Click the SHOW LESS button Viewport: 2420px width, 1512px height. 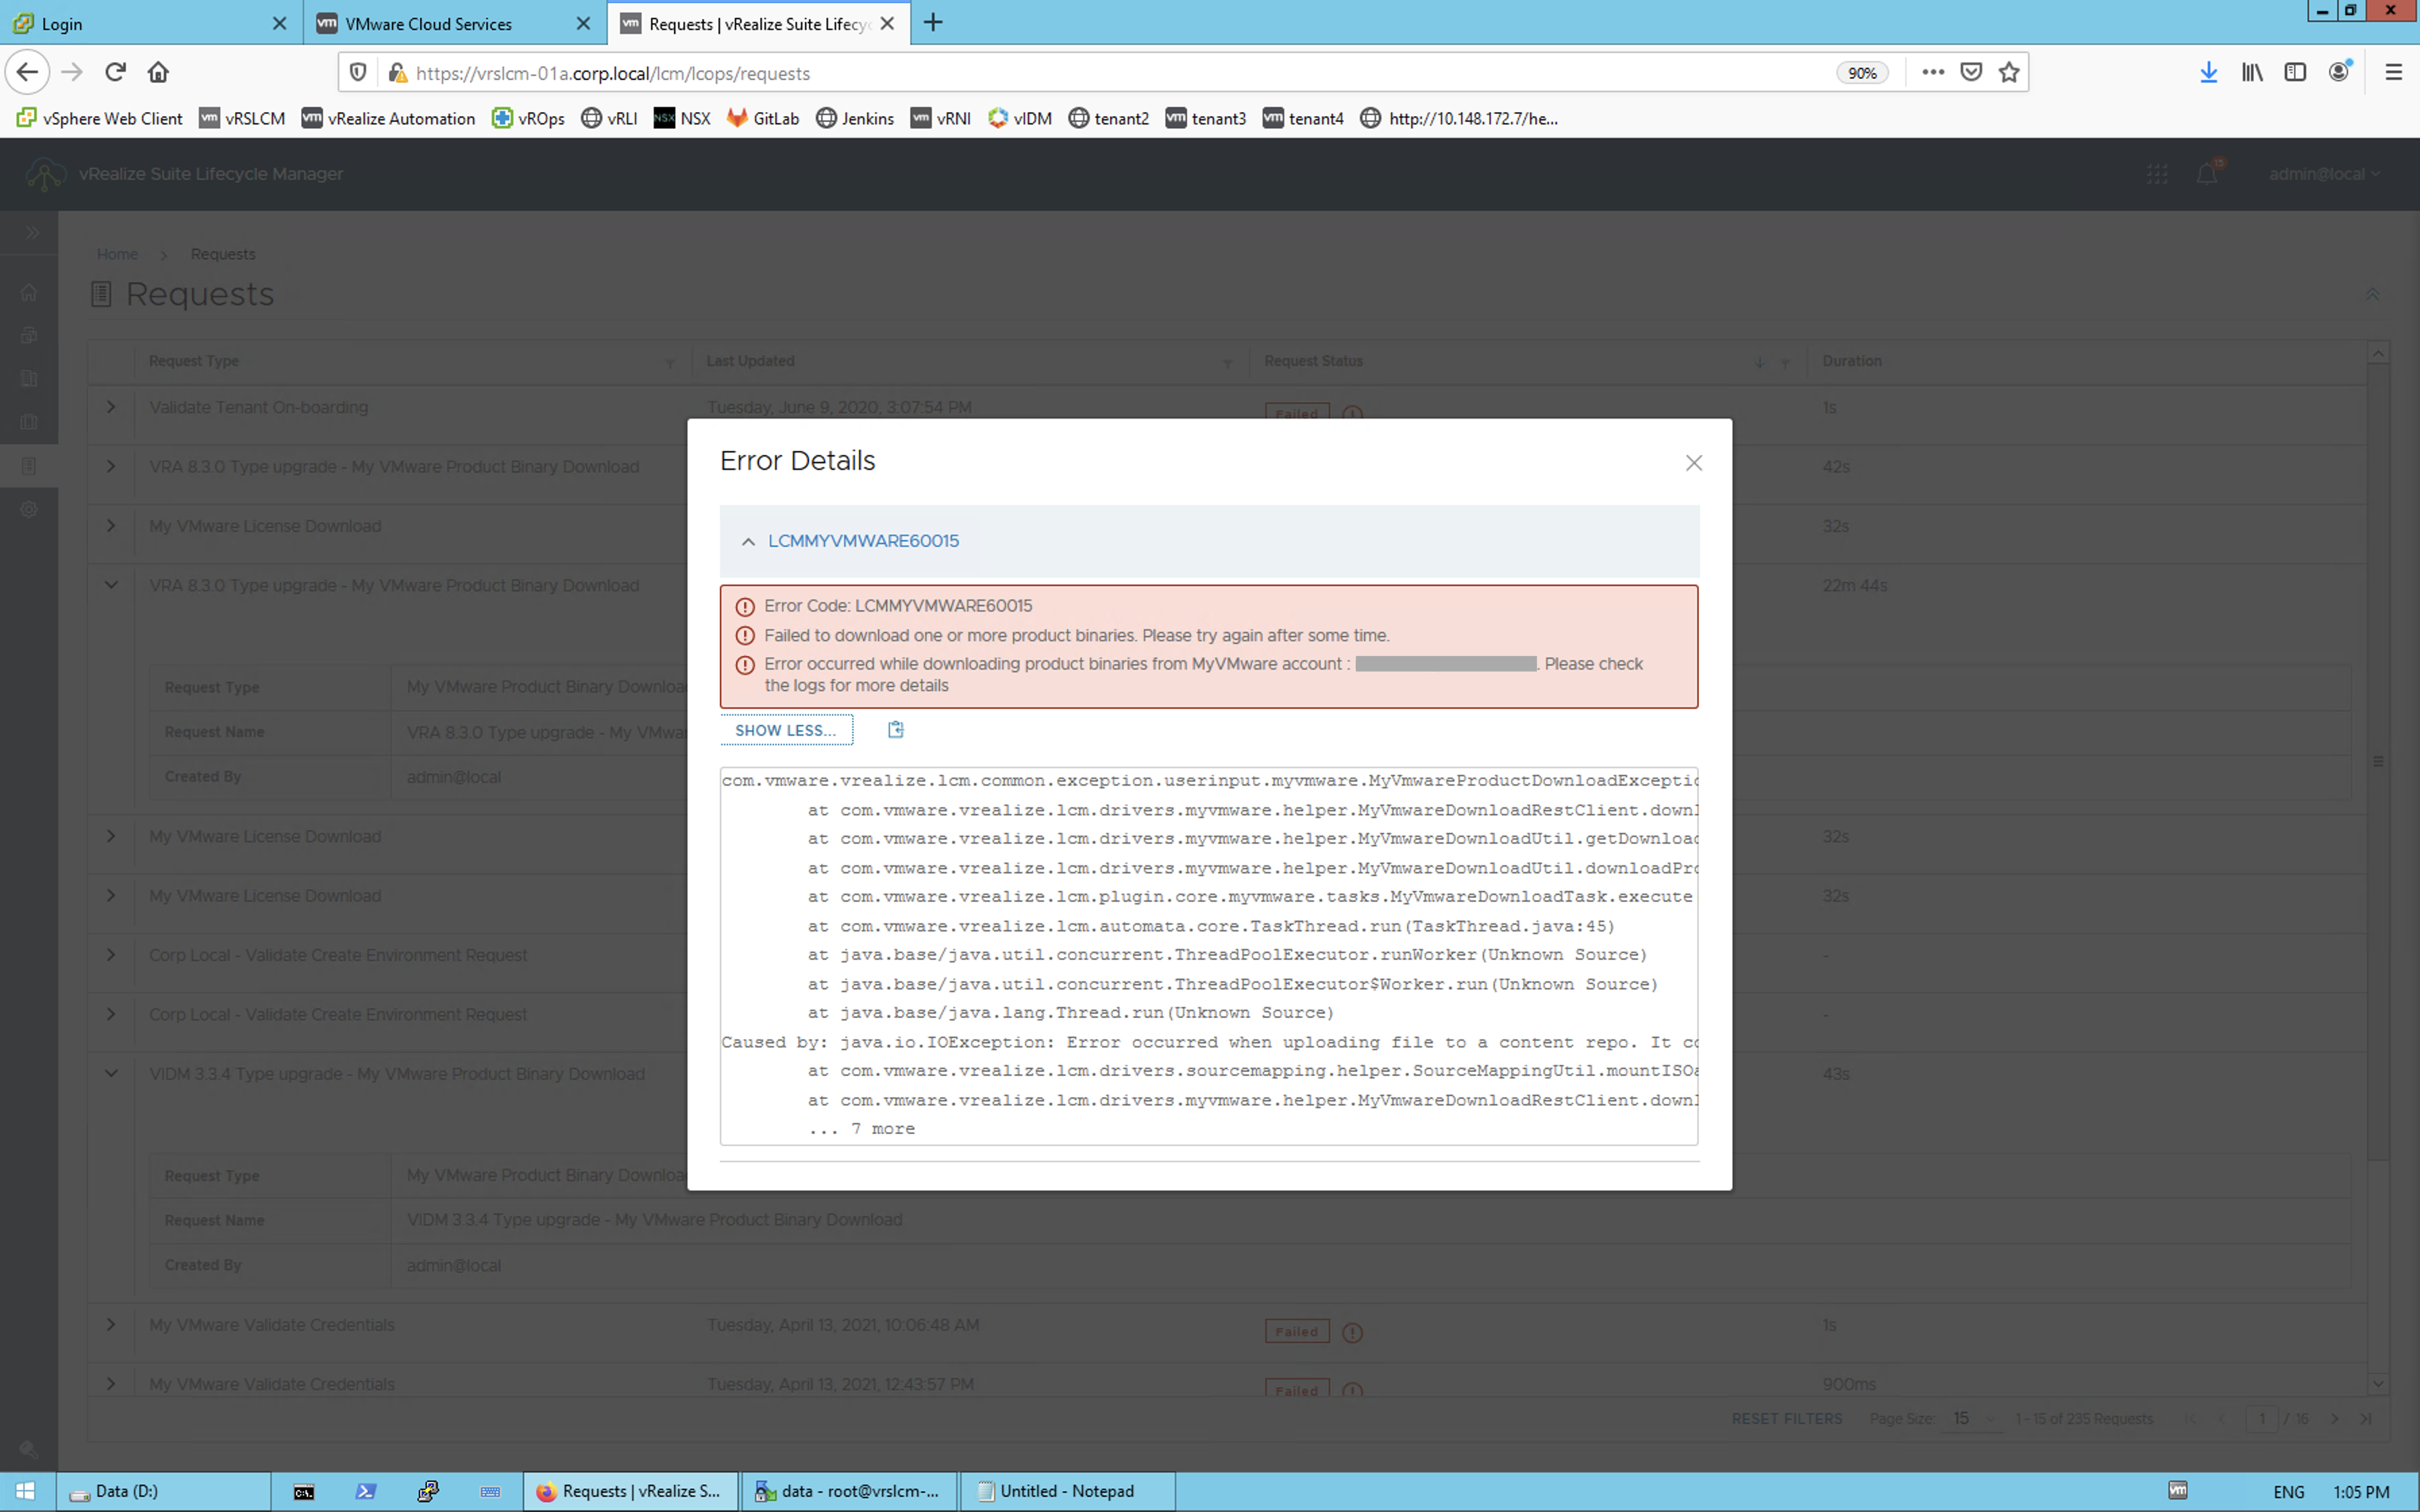[785, 730]
